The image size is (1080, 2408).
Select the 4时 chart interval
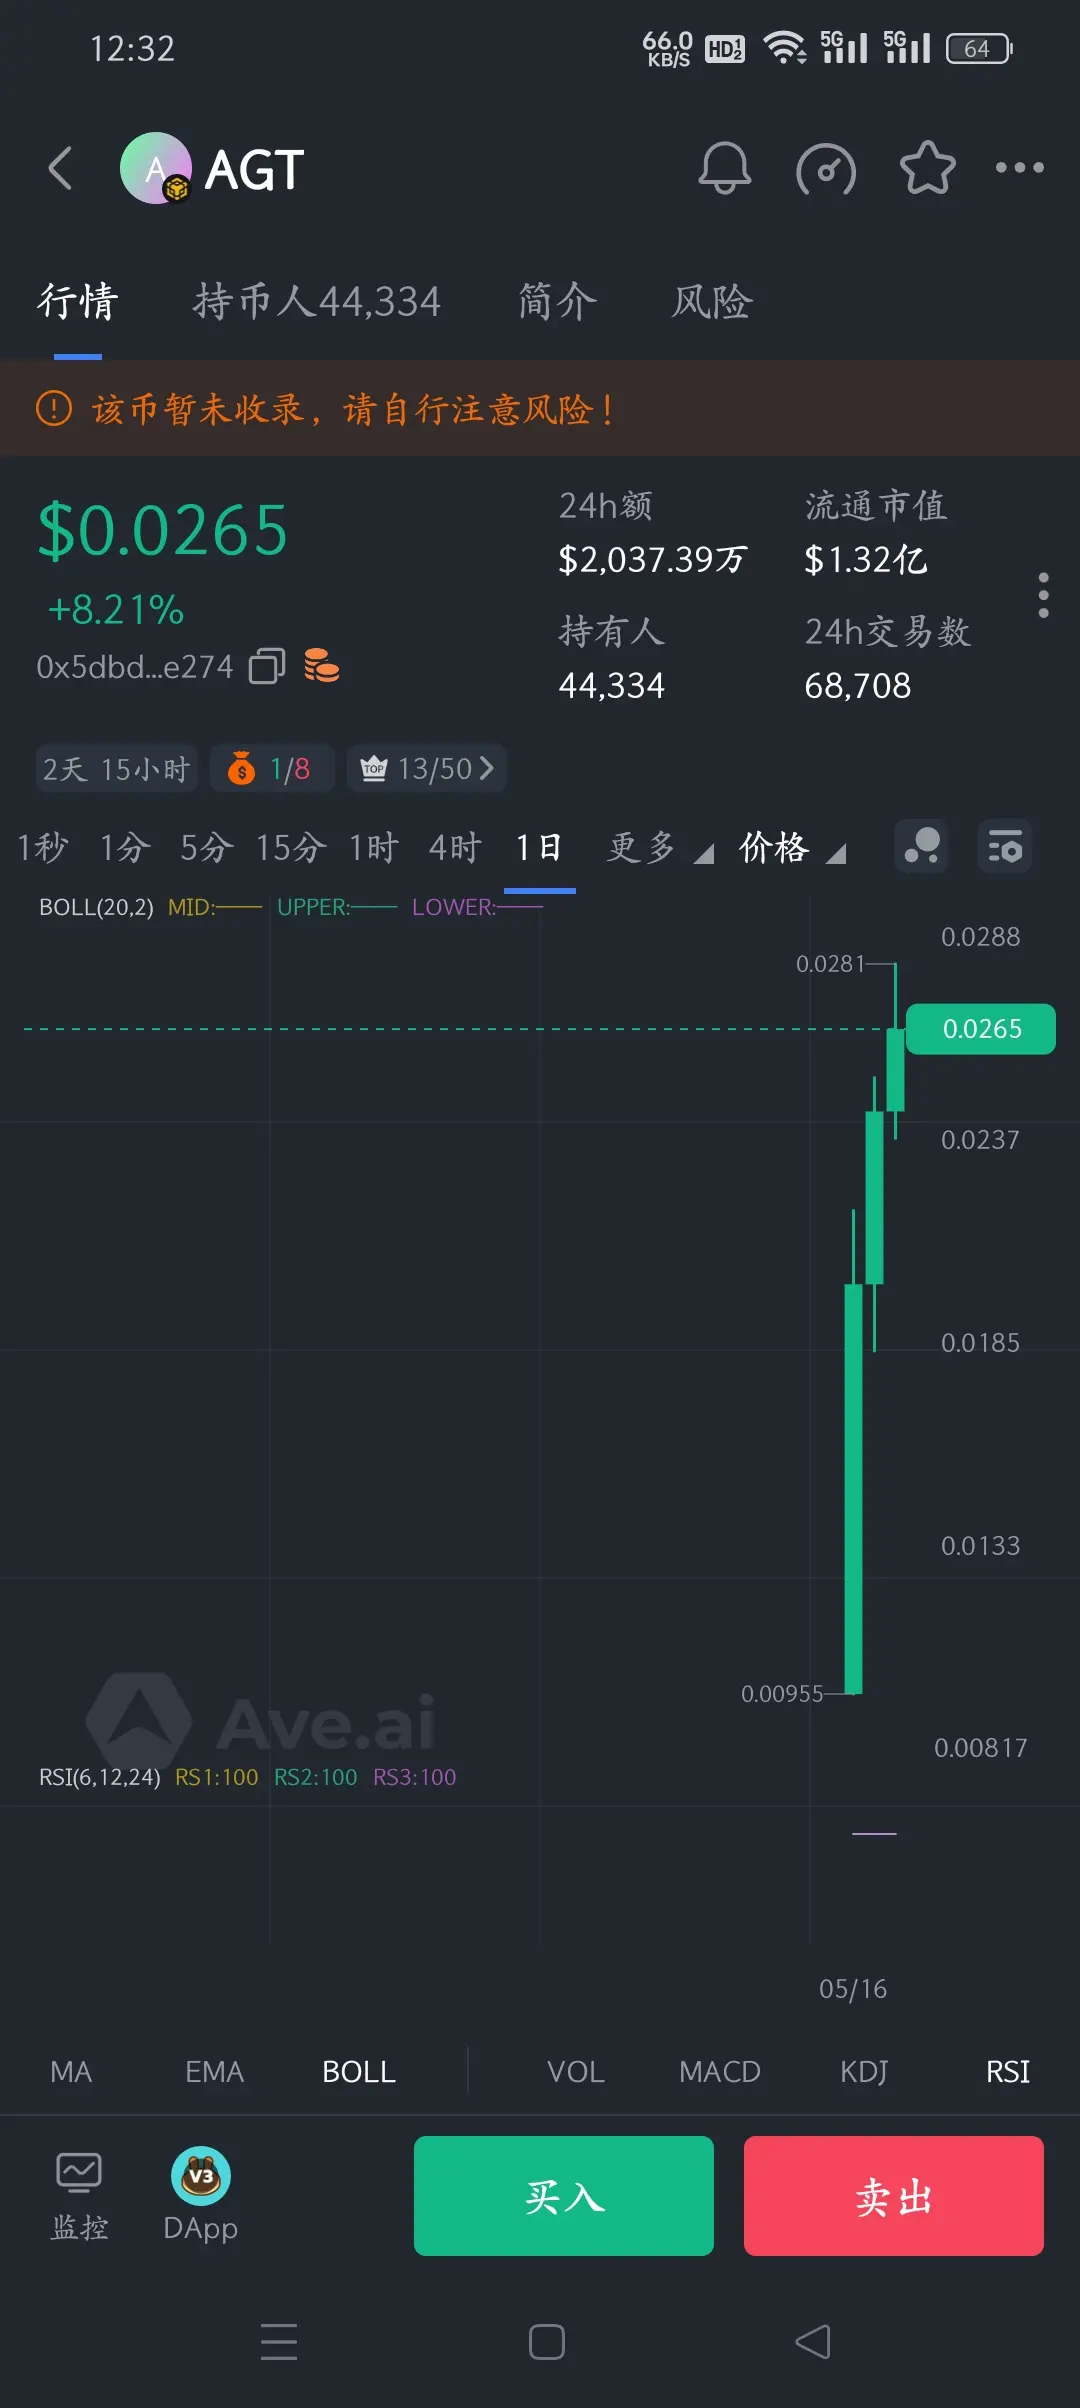(455, 848)
